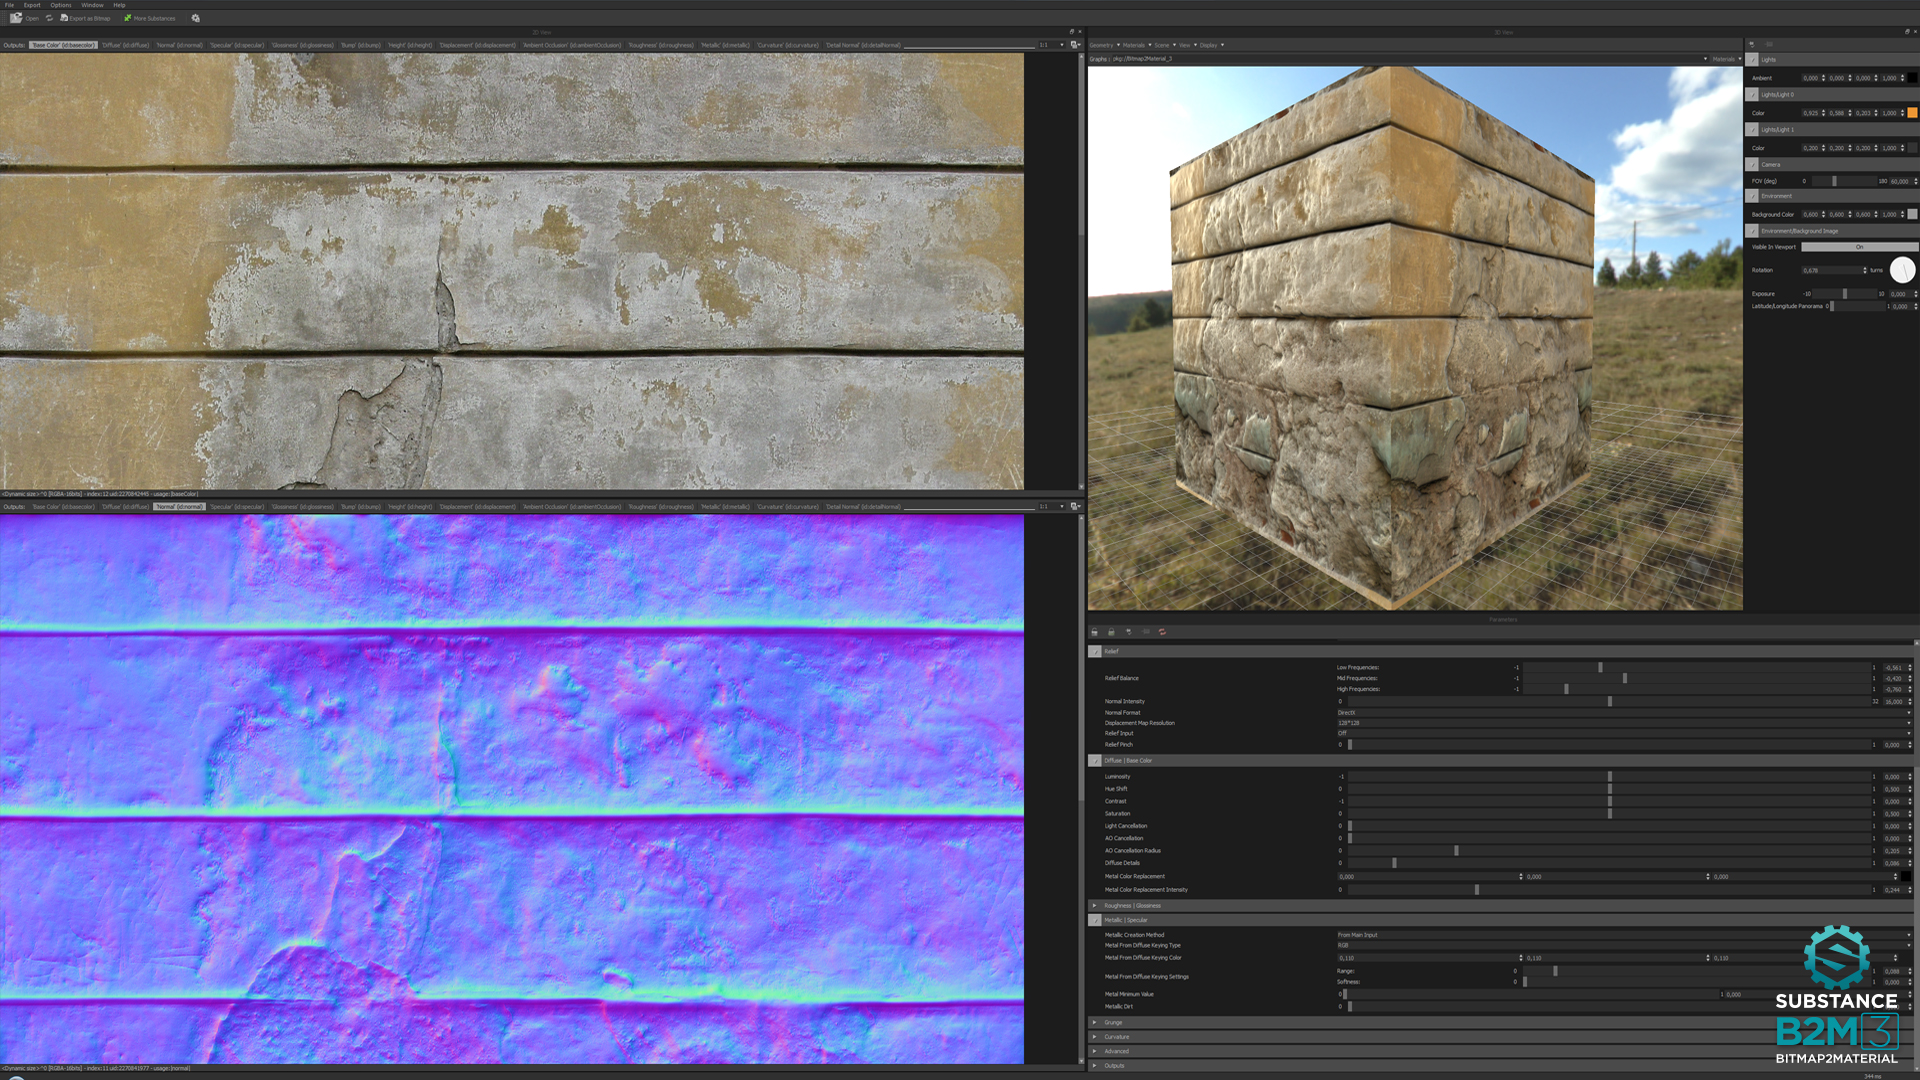Click the red reset arrows in the Parameters toolbar
1920x1080 pixels.
pos(1163,632)
